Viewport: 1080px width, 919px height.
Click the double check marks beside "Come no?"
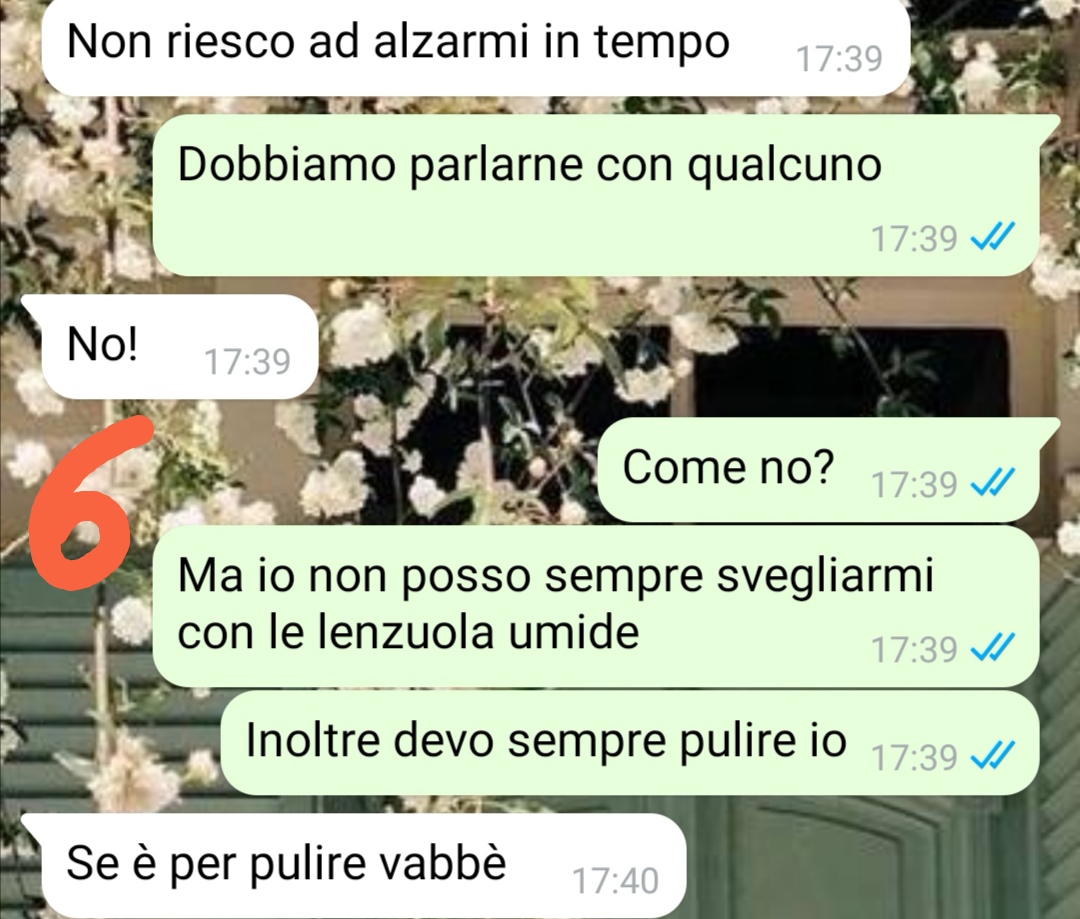[x=992, y=483]
